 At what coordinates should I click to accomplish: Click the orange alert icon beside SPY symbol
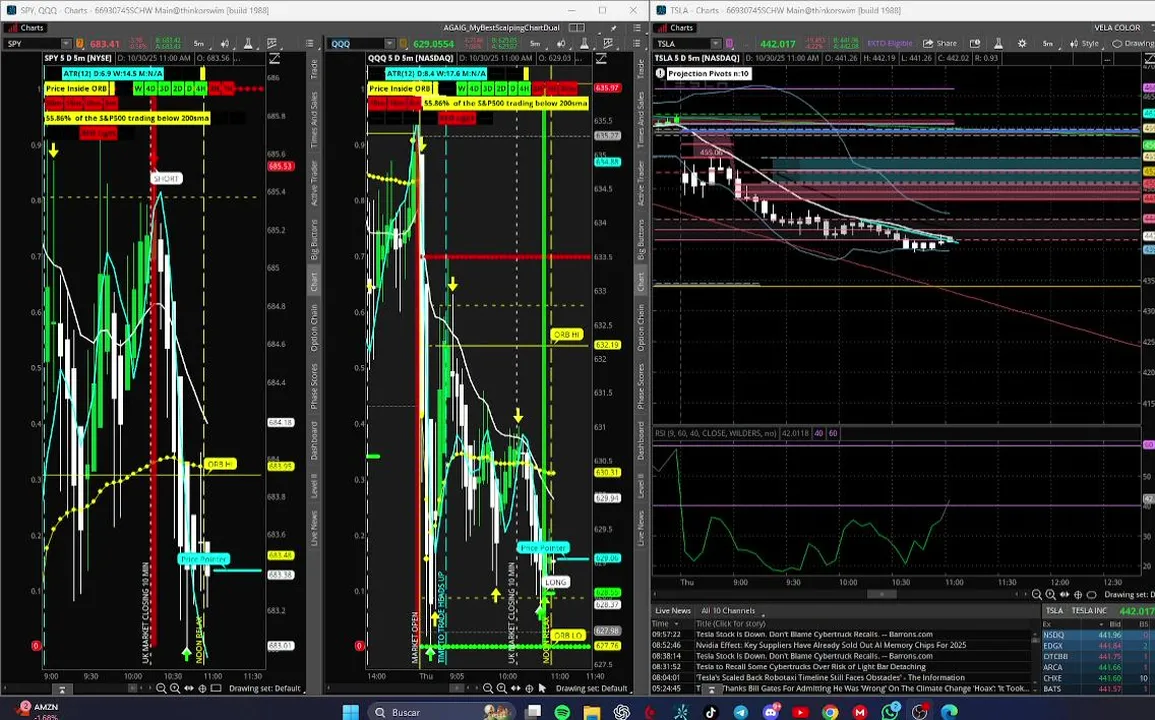point(80,43)
